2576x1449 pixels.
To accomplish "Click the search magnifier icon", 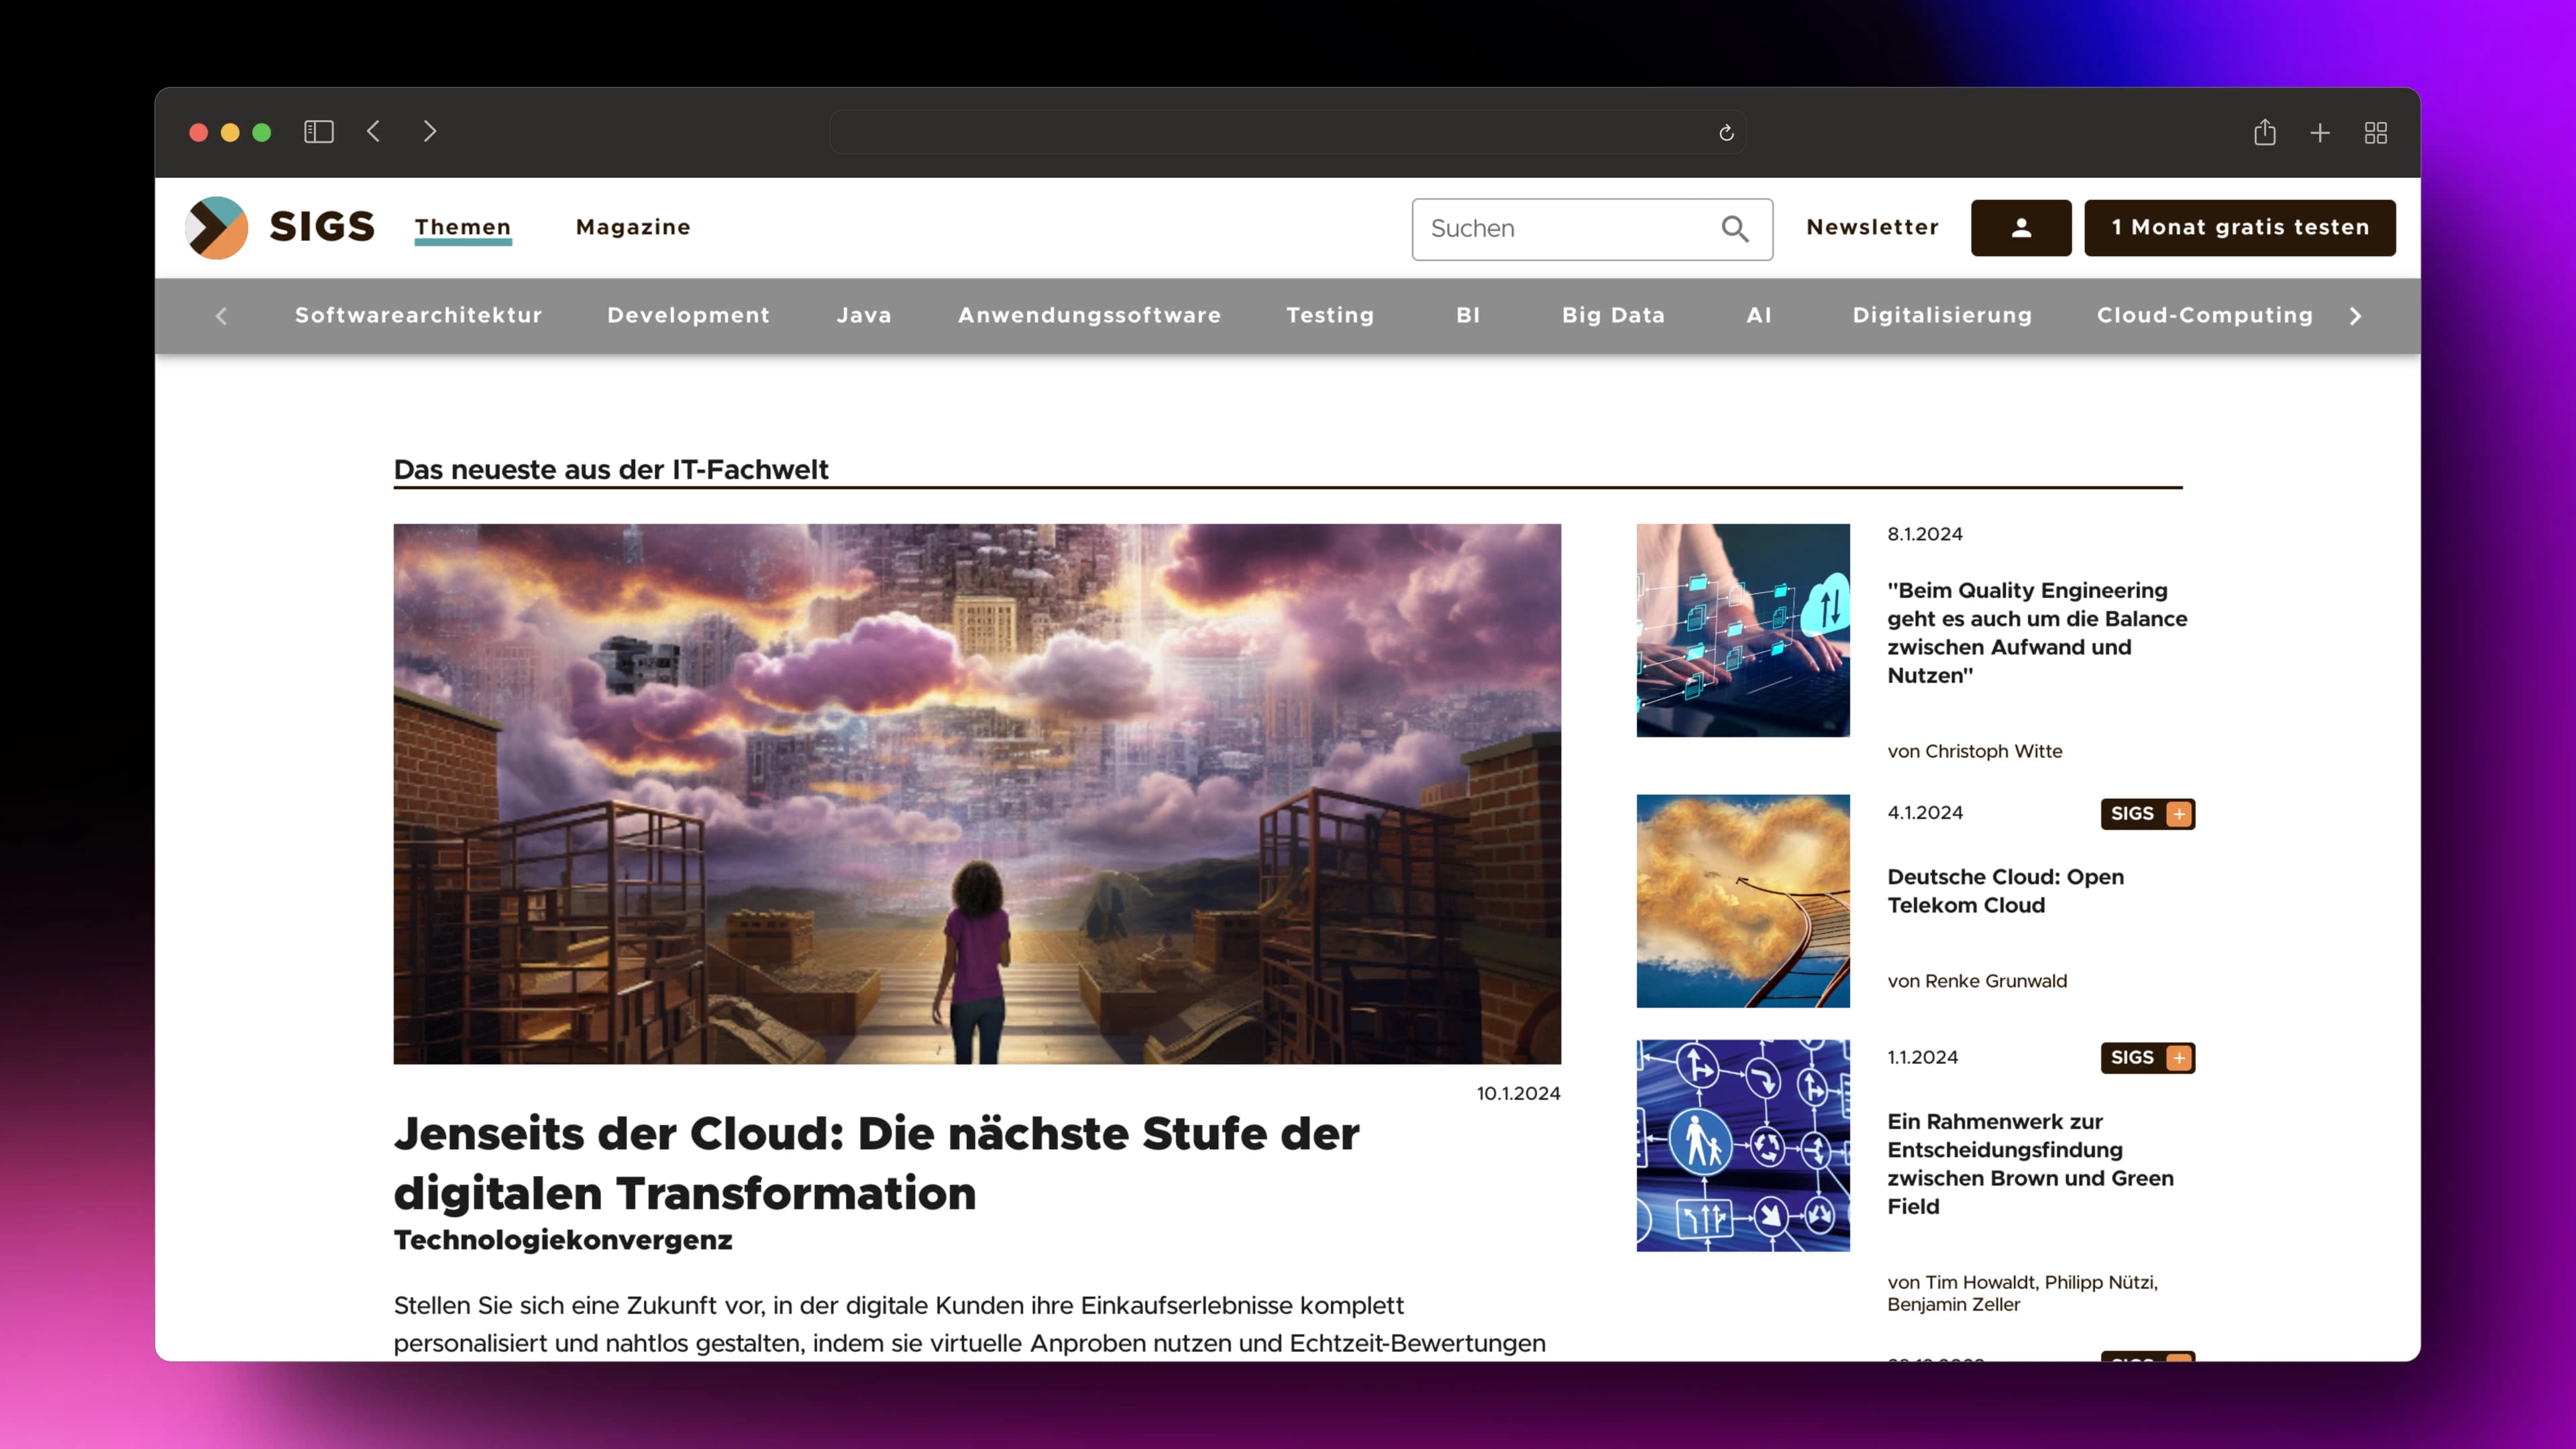I will [x=1735, y=229].
